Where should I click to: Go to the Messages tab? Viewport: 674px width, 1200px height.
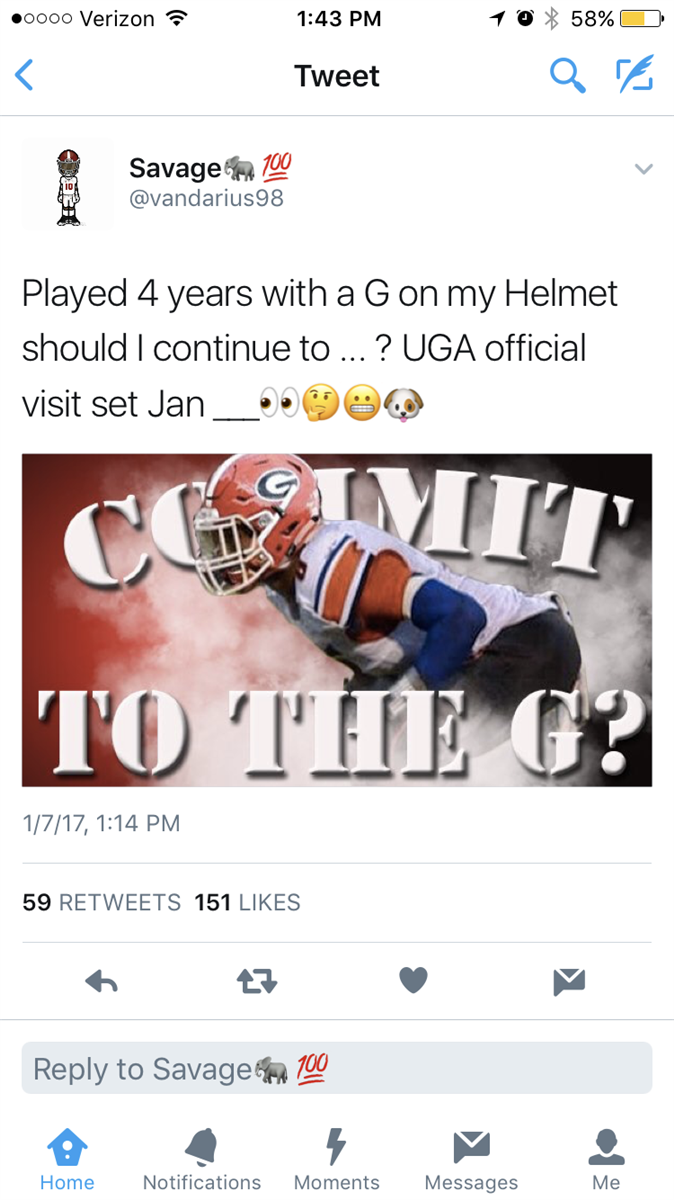pyautogui.click(x=471, y=1160)
